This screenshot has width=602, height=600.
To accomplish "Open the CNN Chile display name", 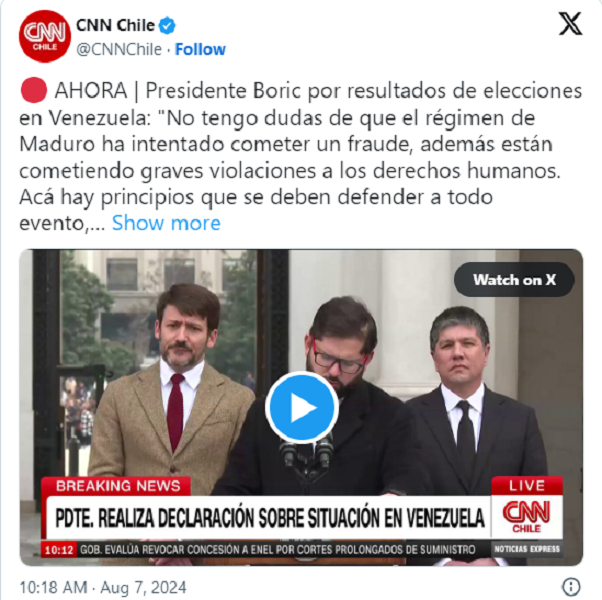I will 116,25.
